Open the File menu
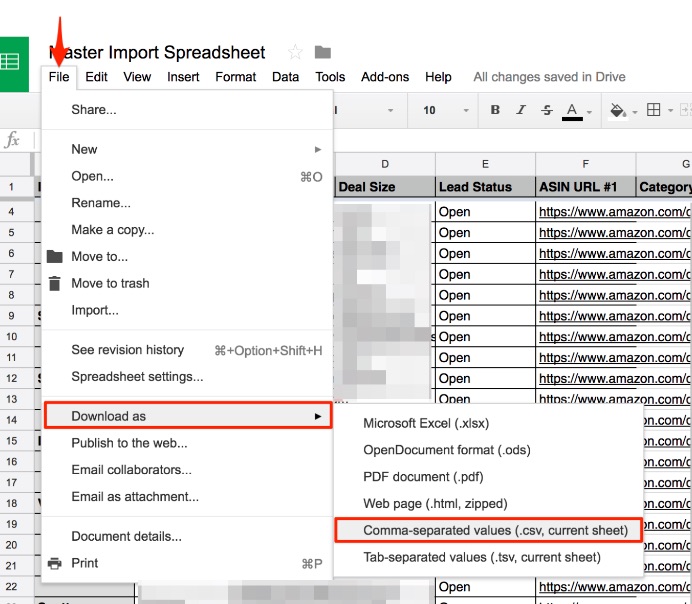692x604 pixels. coord(59,77)
